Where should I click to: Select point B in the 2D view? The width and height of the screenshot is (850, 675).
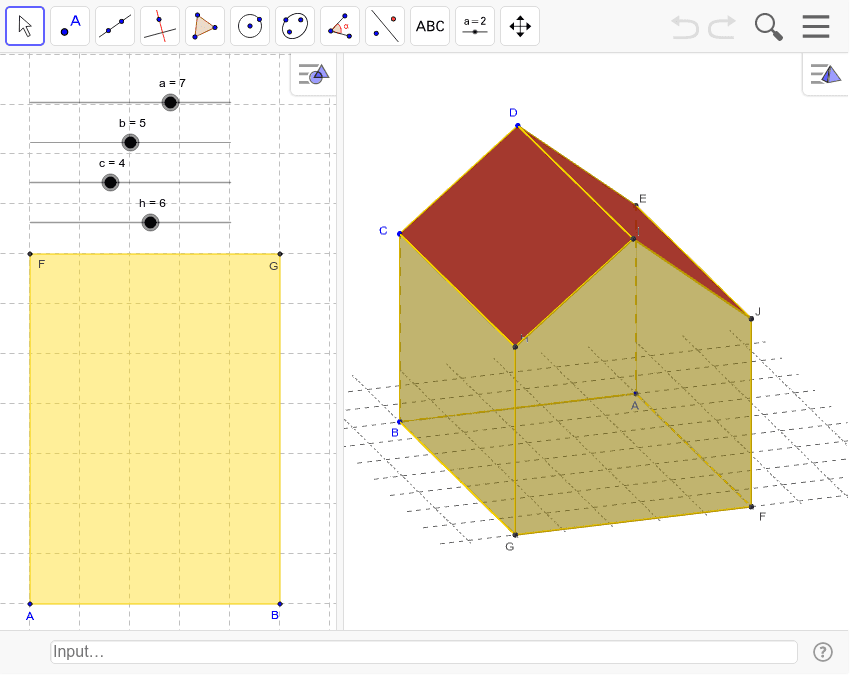(280, 603)
